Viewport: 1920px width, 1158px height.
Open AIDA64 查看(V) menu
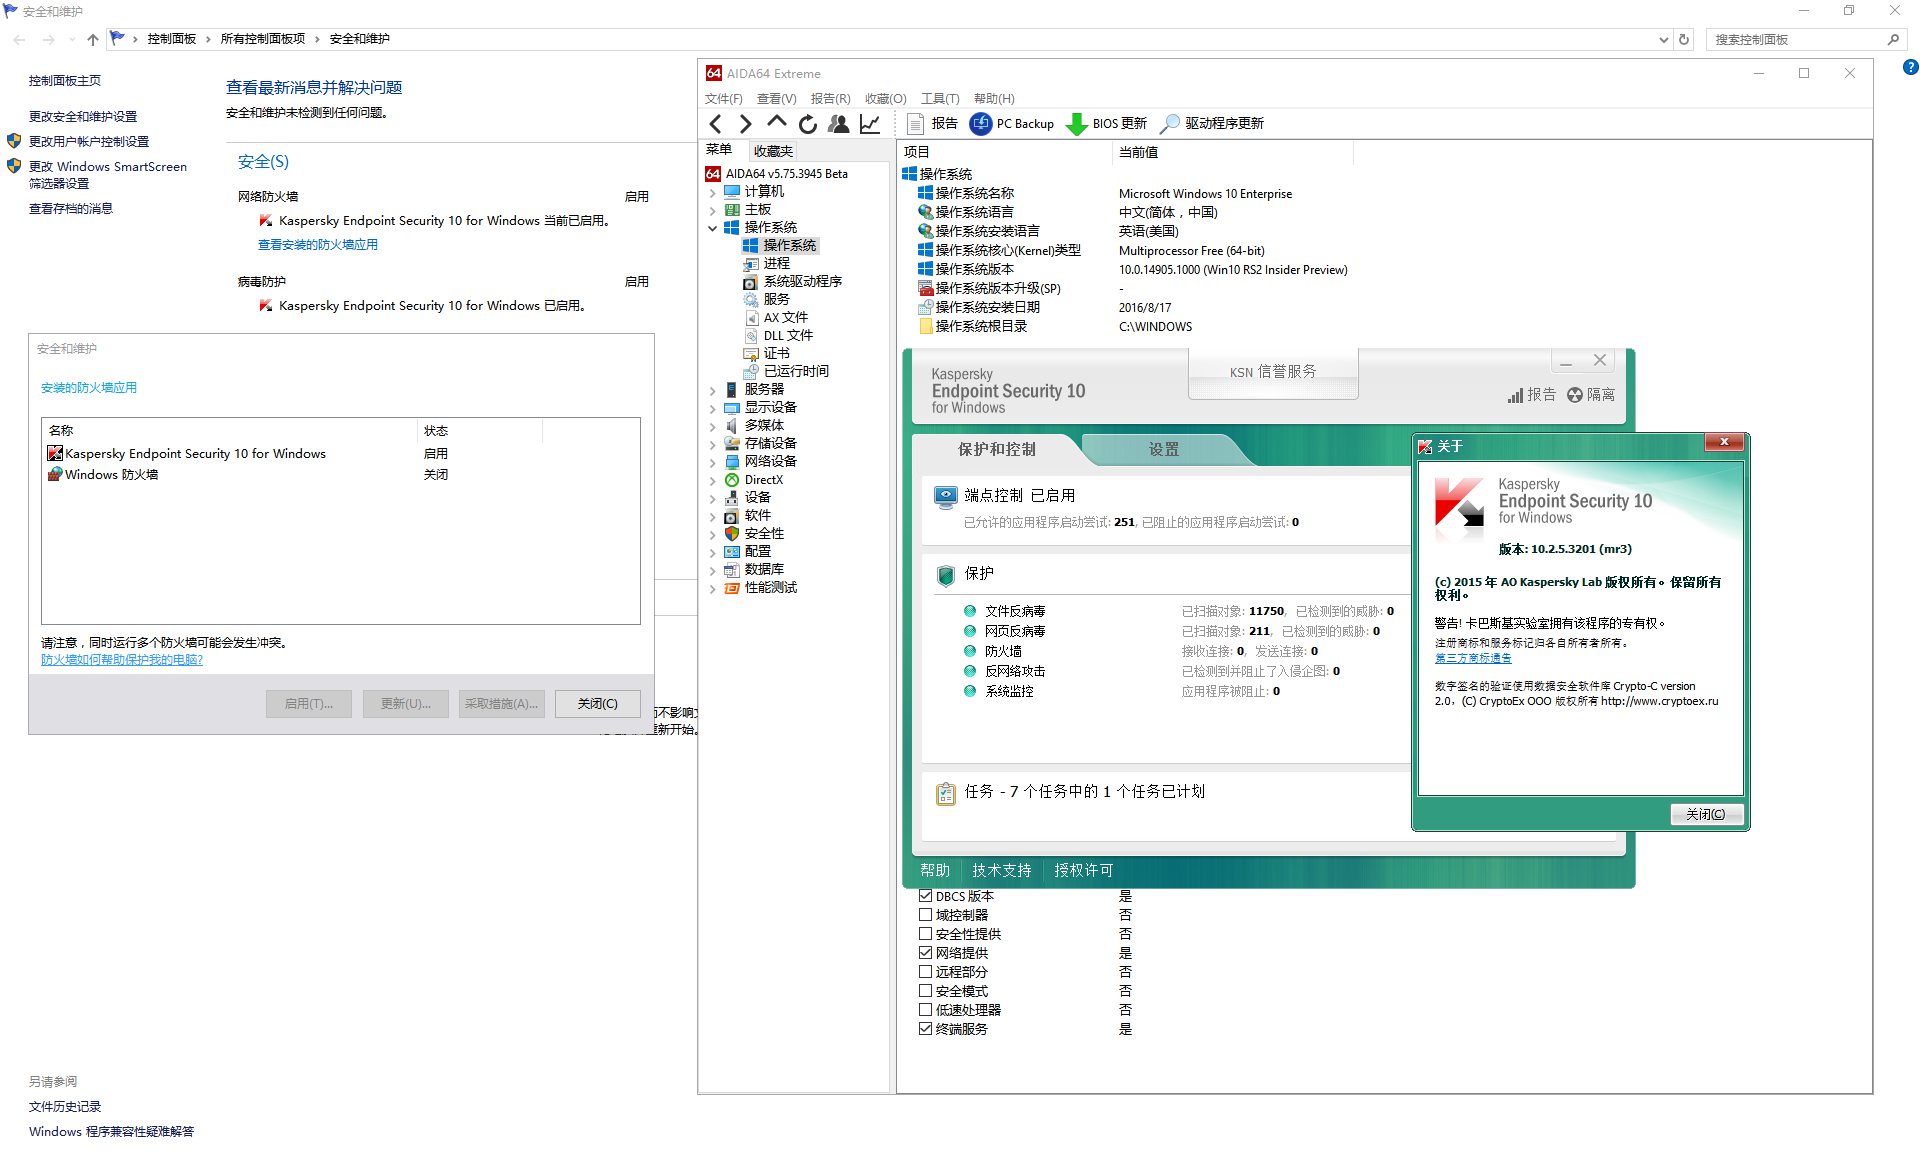pyautogui.click(x=776, y=99)
